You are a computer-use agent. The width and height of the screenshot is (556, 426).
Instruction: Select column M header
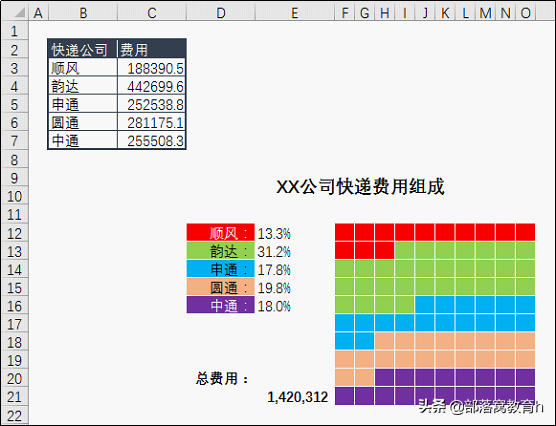[x=485, y=13]
